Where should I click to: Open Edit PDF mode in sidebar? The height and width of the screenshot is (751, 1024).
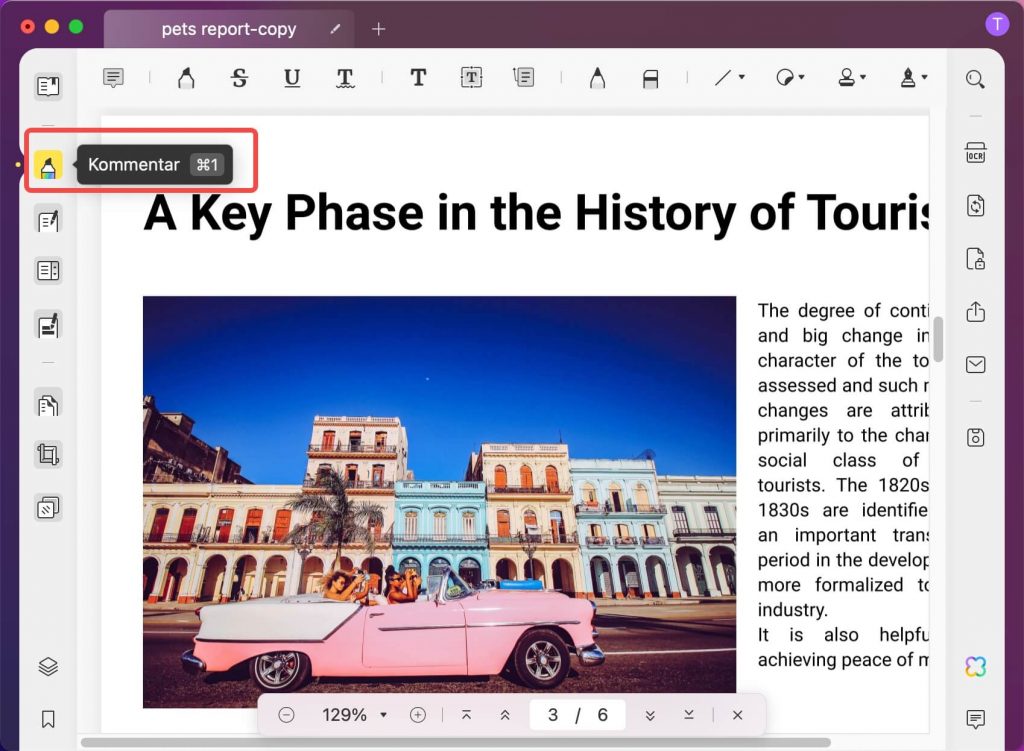point(48,220)
